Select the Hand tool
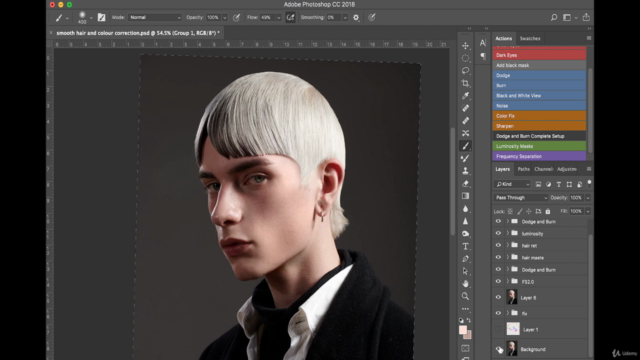The height and width of the screenshot is (360, 640). click(x=465, y=284)
